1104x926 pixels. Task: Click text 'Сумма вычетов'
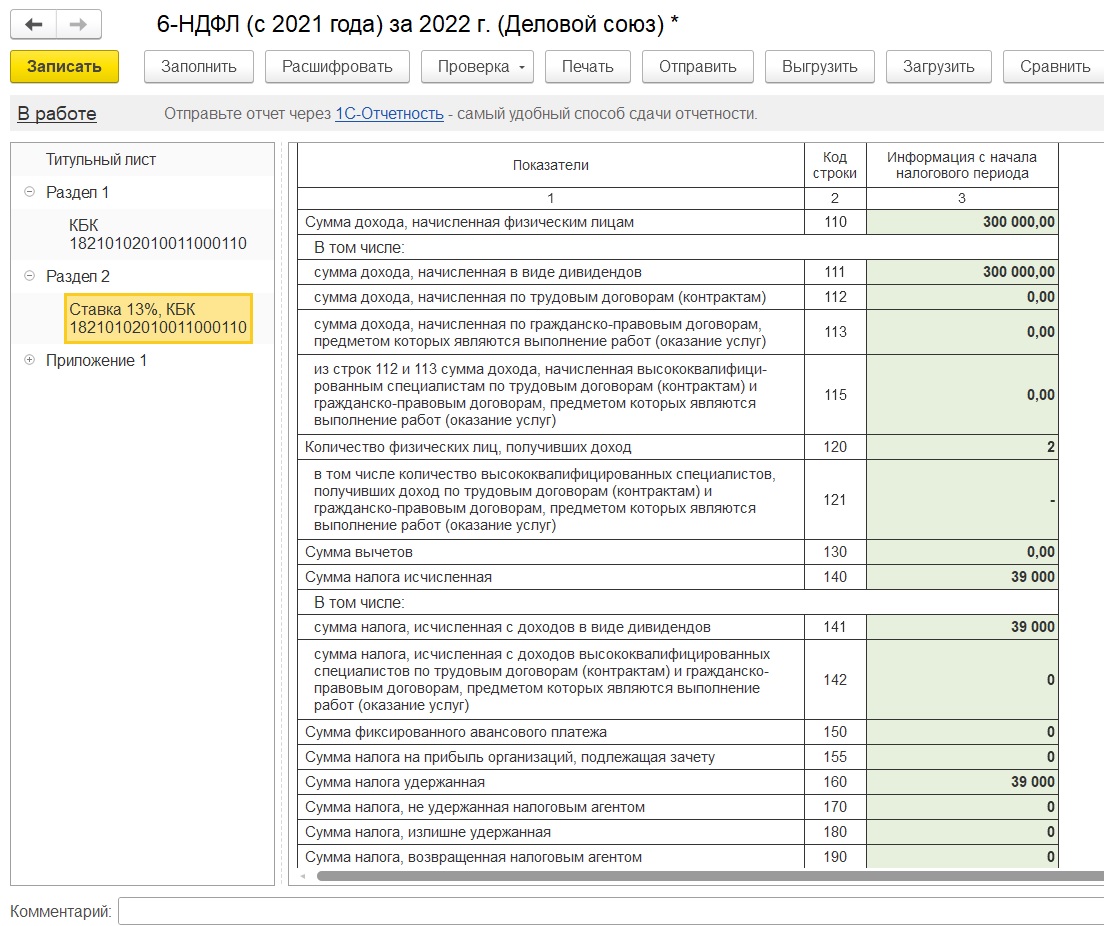pyautogui.click(x=358, y=552)
